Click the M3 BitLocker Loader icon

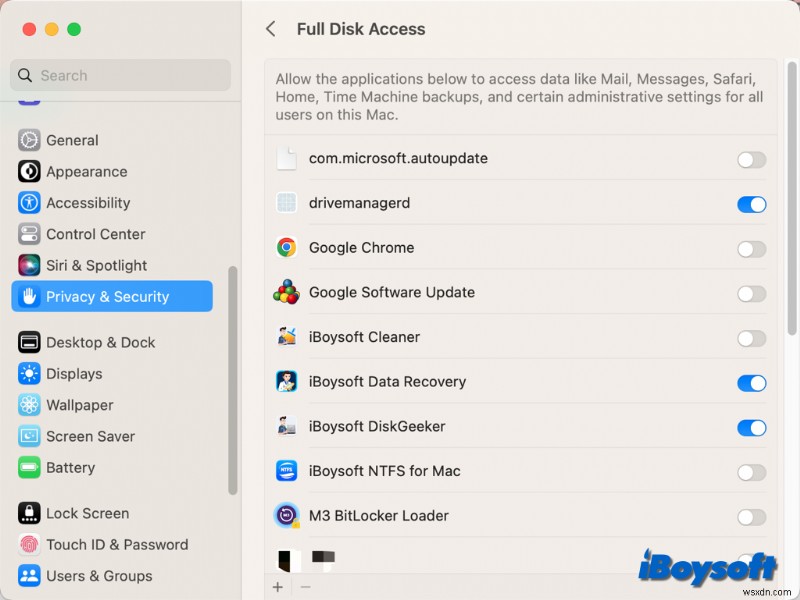[286, 515]
